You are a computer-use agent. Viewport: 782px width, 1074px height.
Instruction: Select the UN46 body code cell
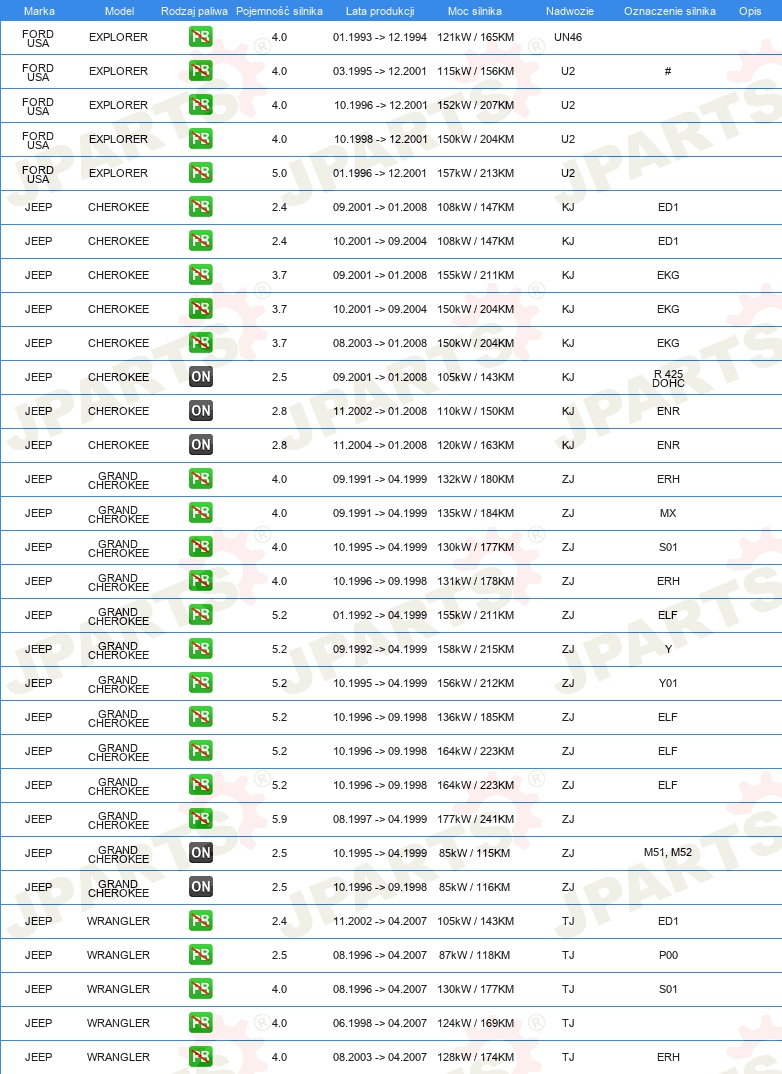tap(568, 37)
